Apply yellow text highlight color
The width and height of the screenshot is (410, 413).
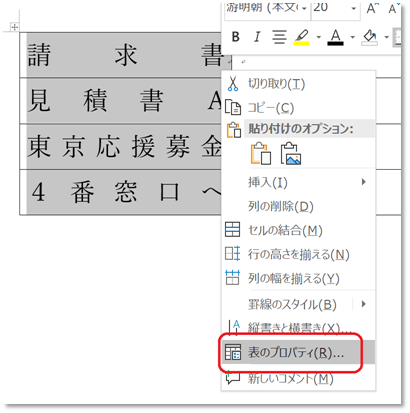(x=302, y=37)
